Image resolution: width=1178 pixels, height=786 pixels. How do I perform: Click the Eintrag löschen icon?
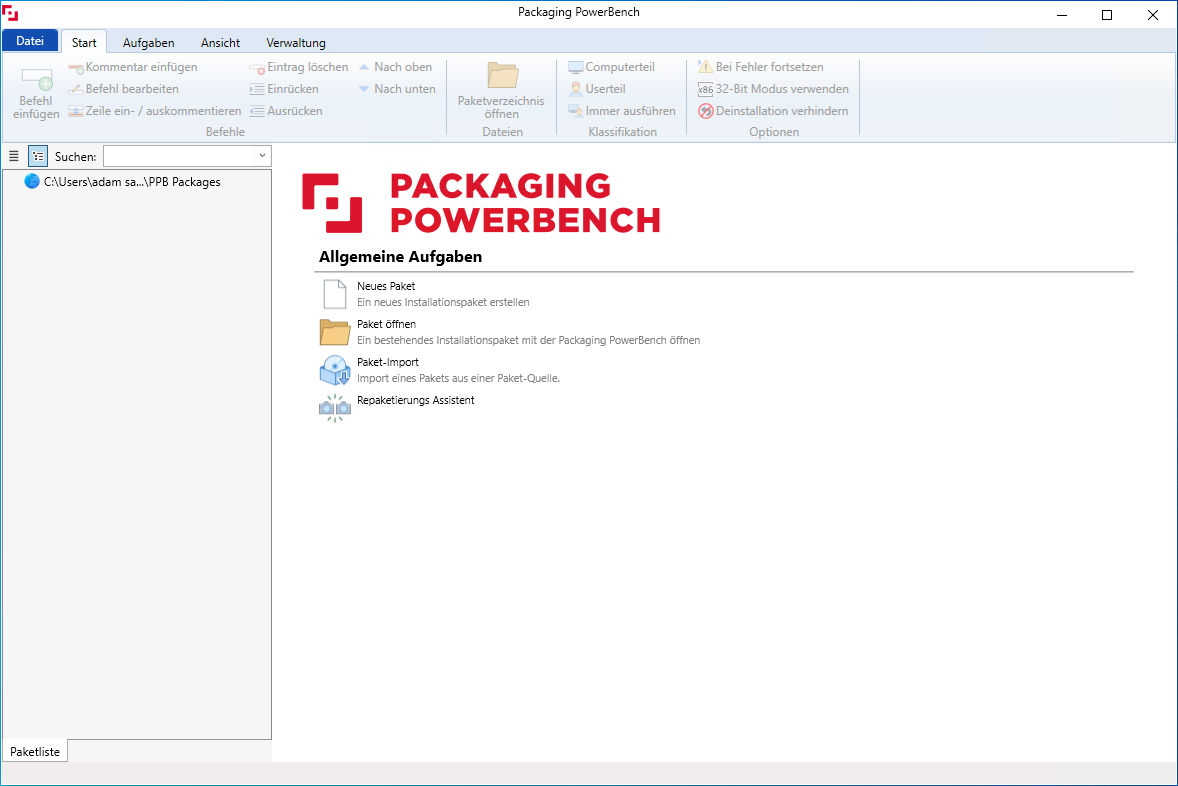(257, 68)
